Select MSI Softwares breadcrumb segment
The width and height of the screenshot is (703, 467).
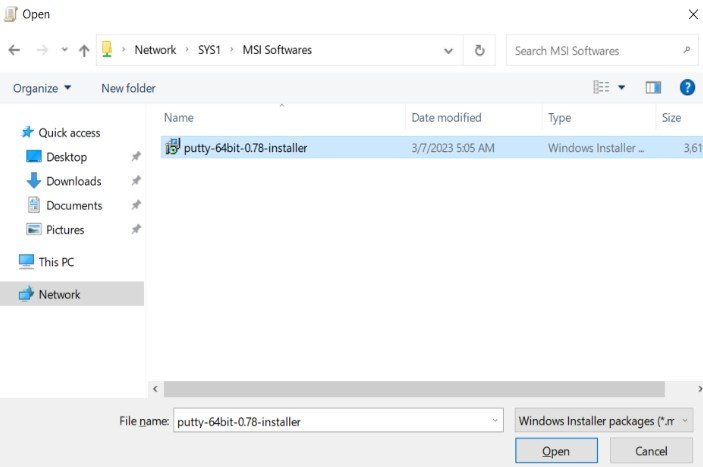[x=277, y=50]
